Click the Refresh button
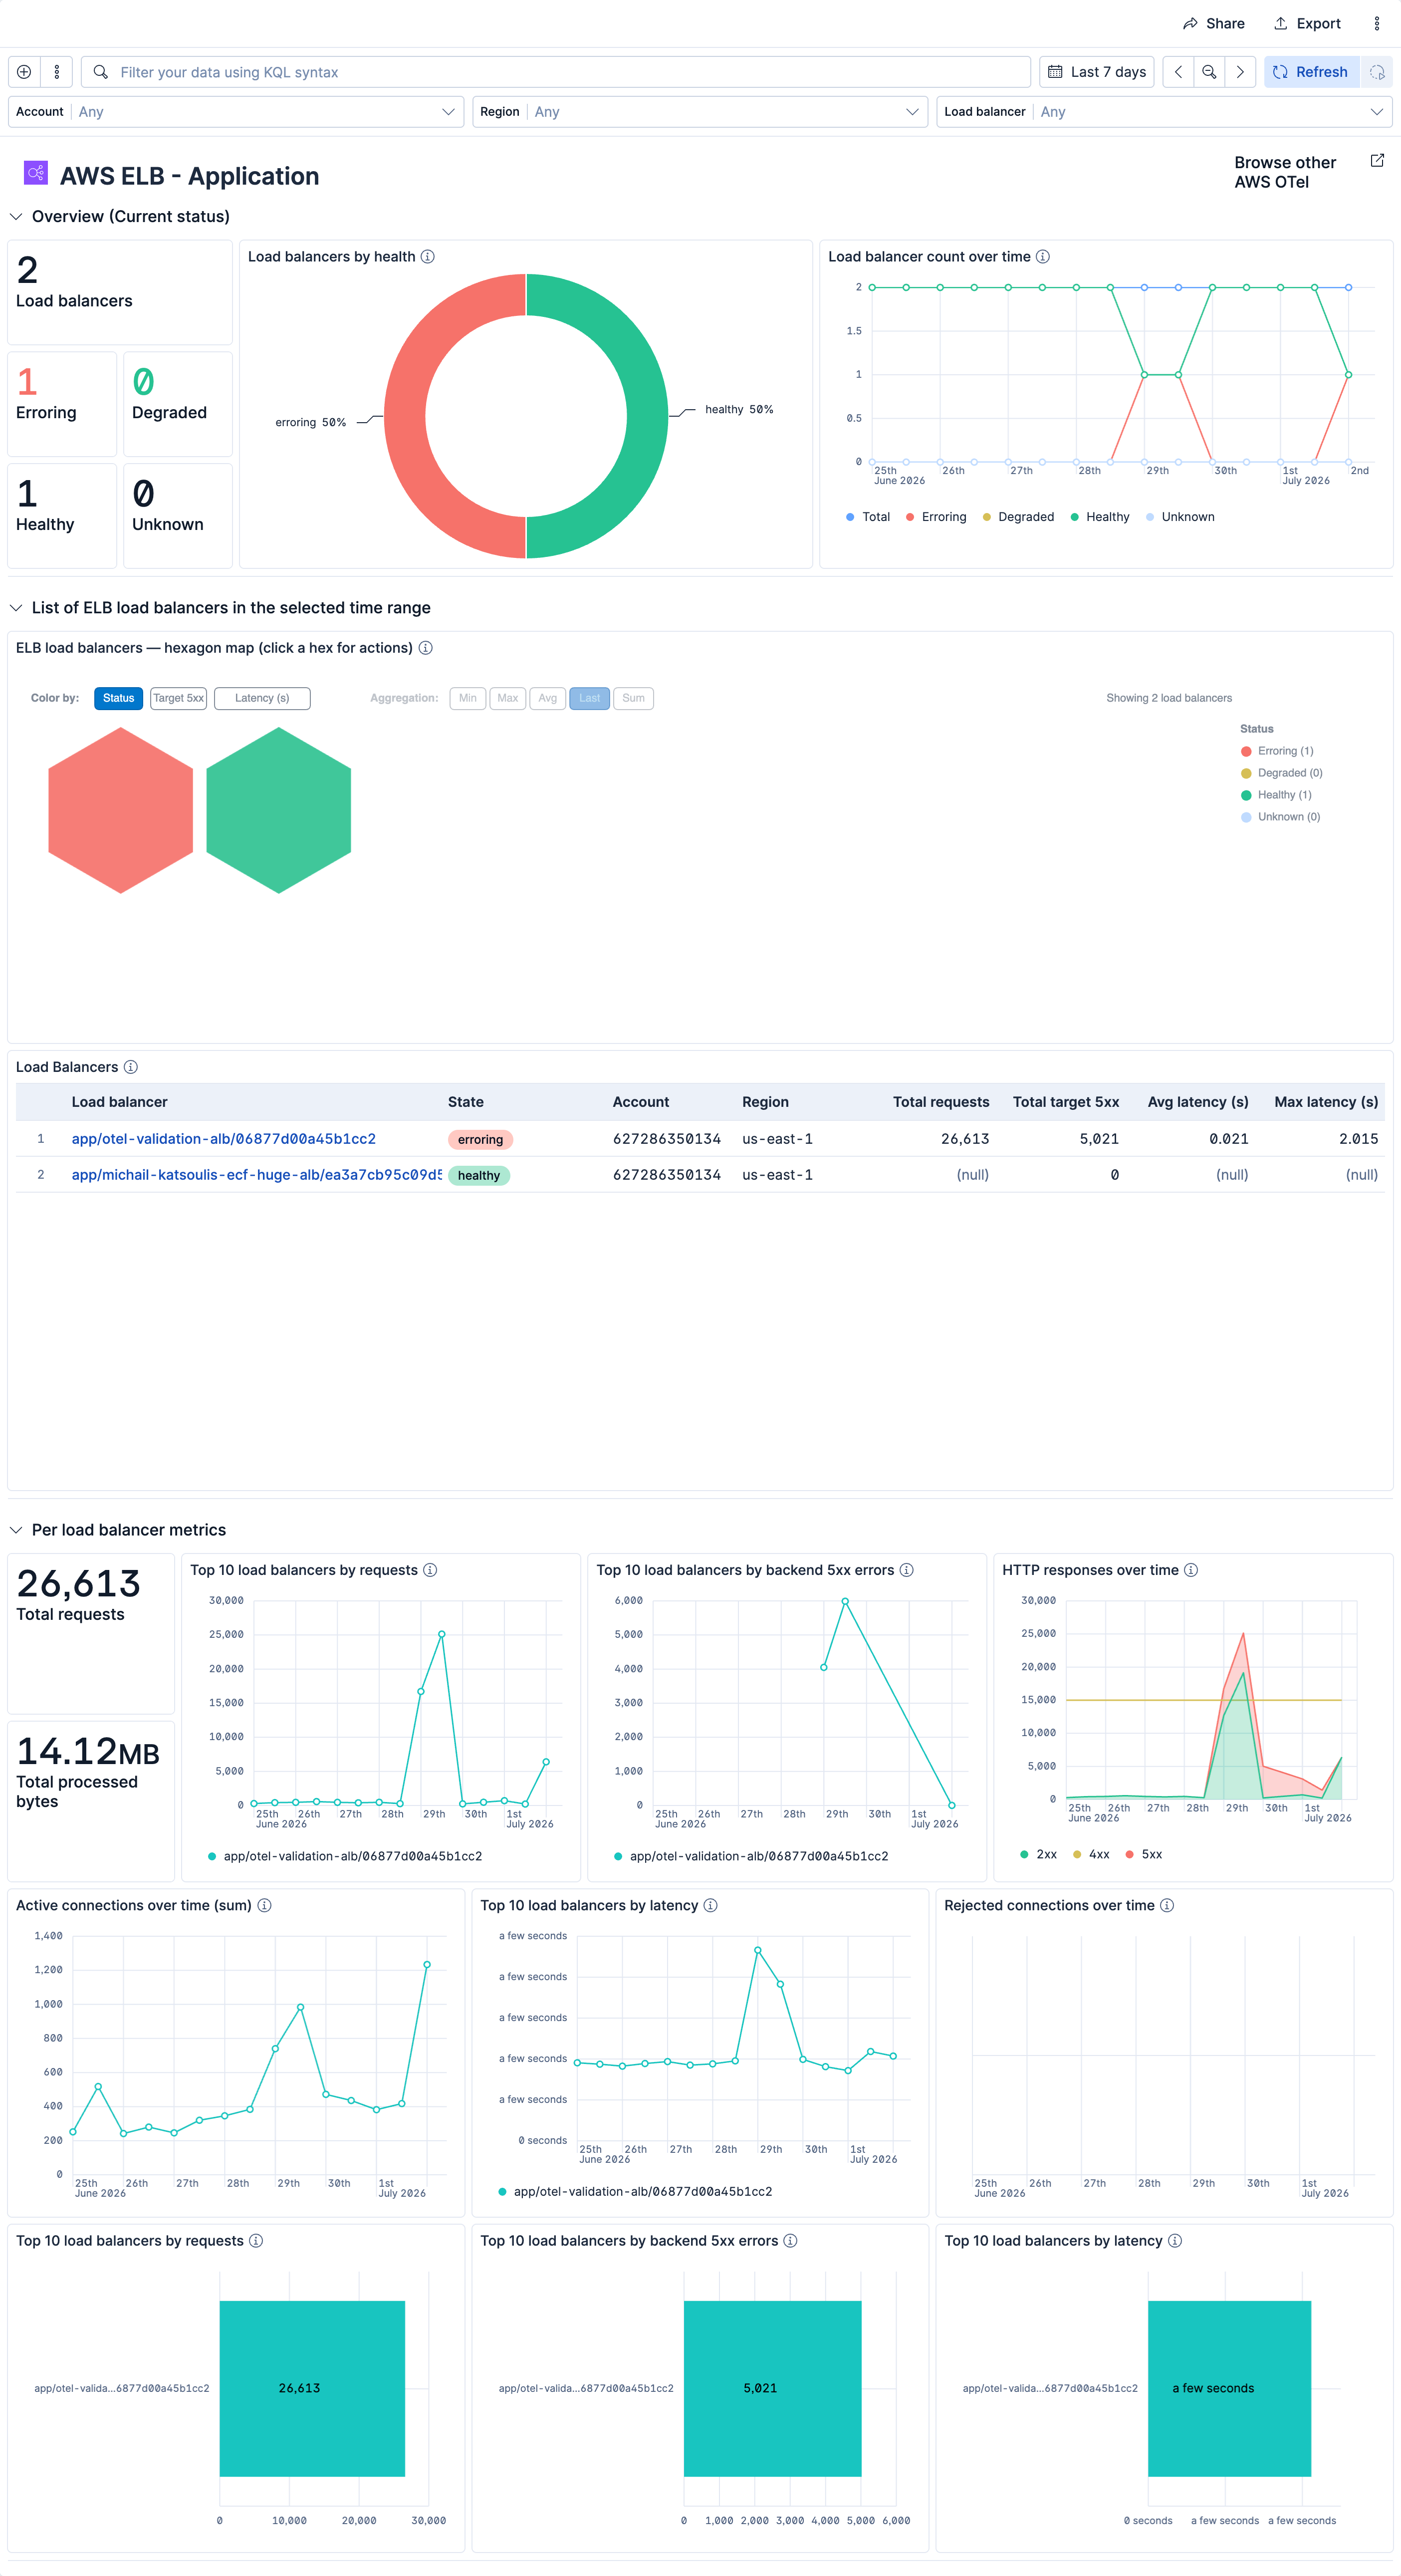The height and width of the screenshot is (2576, 1401). point(1312,72)
